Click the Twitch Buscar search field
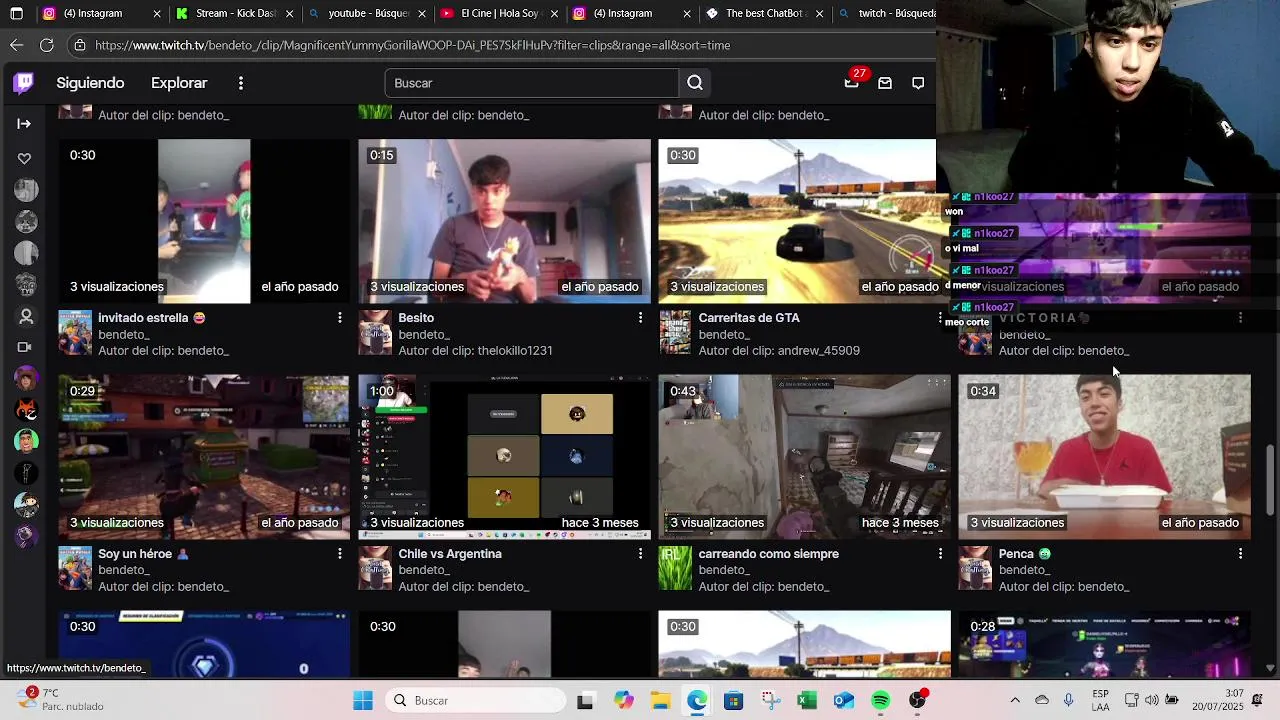This screenshot has width=1280, height=720. point(531,83)
